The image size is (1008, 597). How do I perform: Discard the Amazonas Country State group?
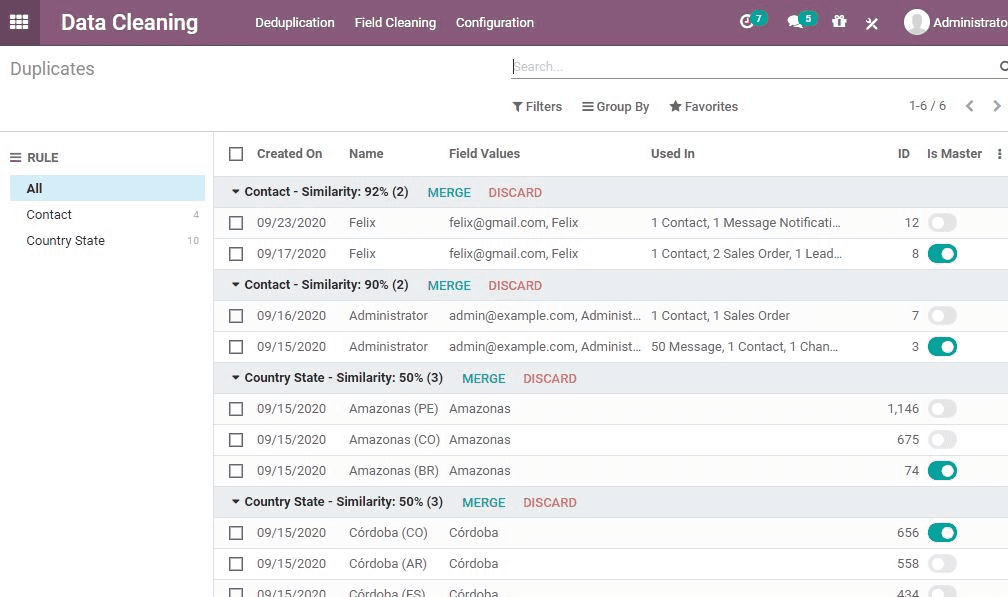[550, 379]
